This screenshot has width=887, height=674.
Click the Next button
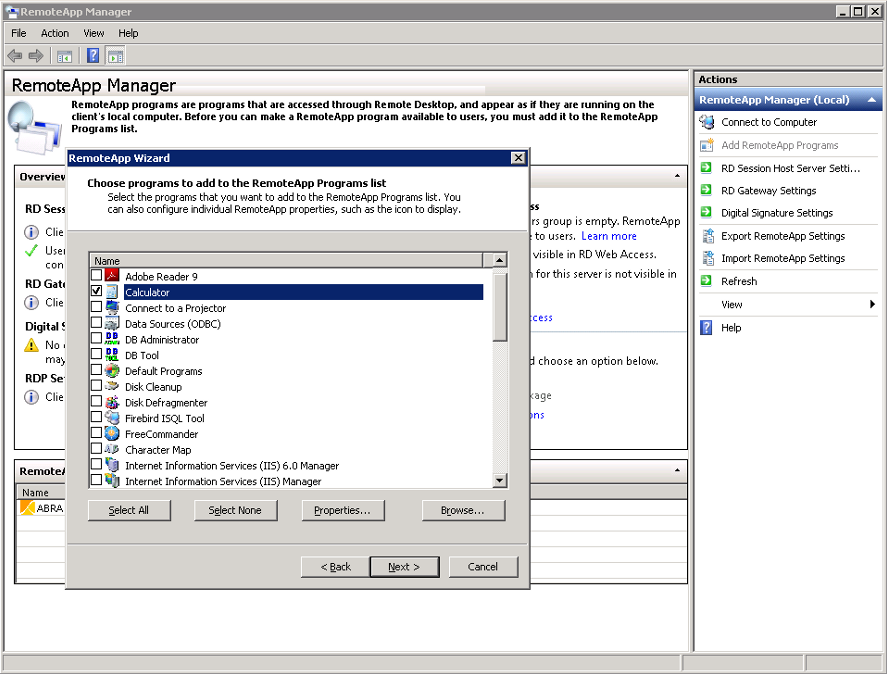[404, 567]
